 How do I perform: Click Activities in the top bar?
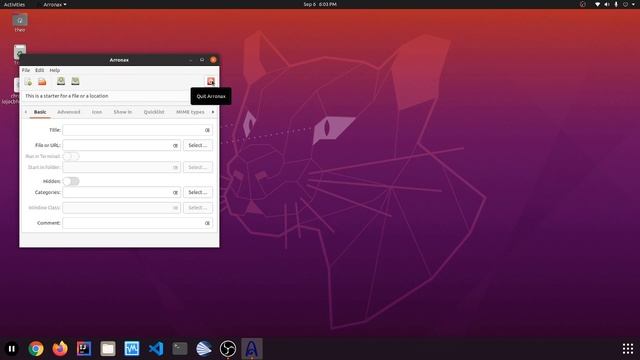14,4
